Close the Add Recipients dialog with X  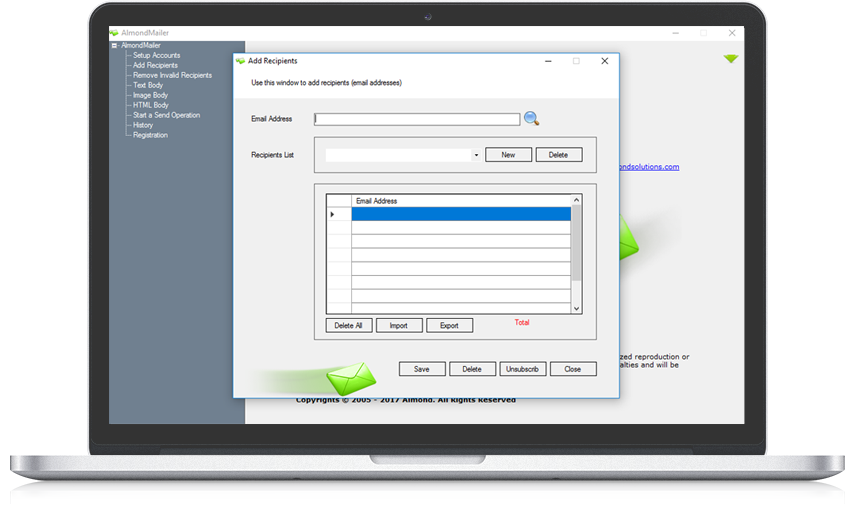(605, 61)
